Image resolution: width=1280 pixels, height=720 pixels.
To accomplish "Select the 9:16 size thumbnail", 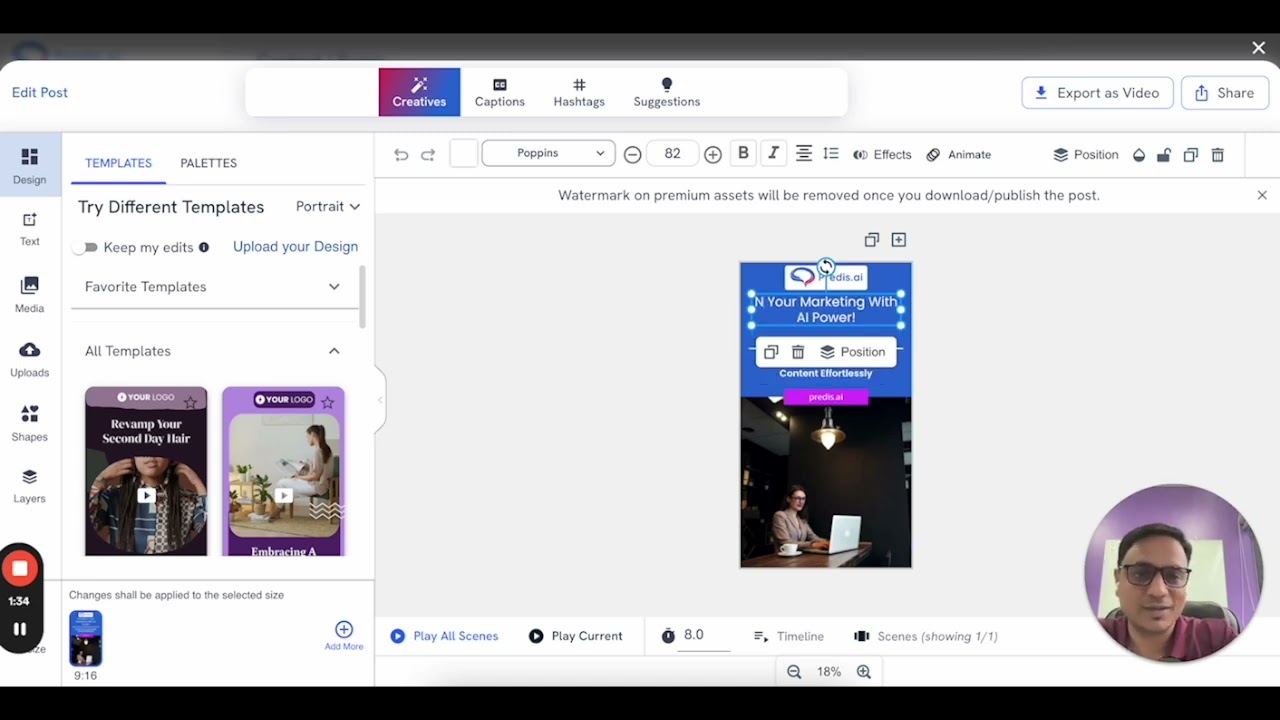I will (x=85, y=638).
